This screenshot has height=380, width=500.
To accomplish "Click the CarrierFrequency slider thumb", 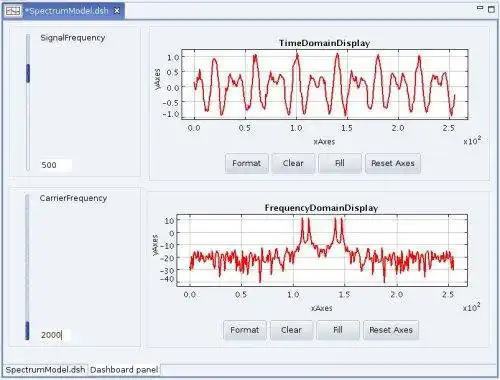I will tap(27, 331).
